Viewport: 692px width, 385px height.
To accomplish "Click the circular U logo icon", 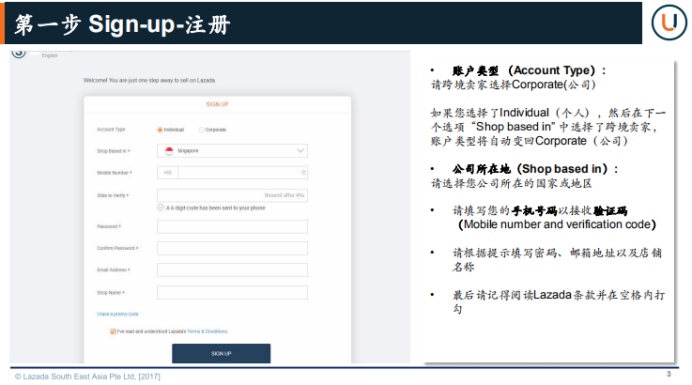I will [x=669, y=22].
